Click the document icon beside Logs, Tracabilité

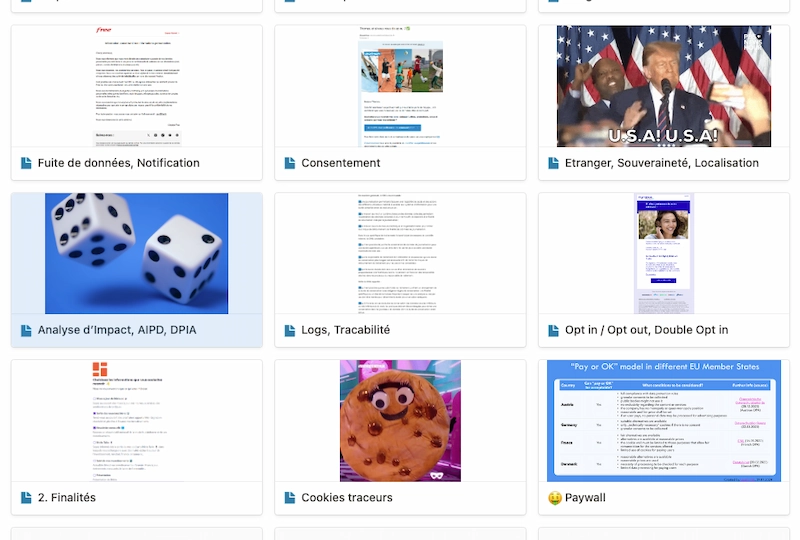click(290, 330)
